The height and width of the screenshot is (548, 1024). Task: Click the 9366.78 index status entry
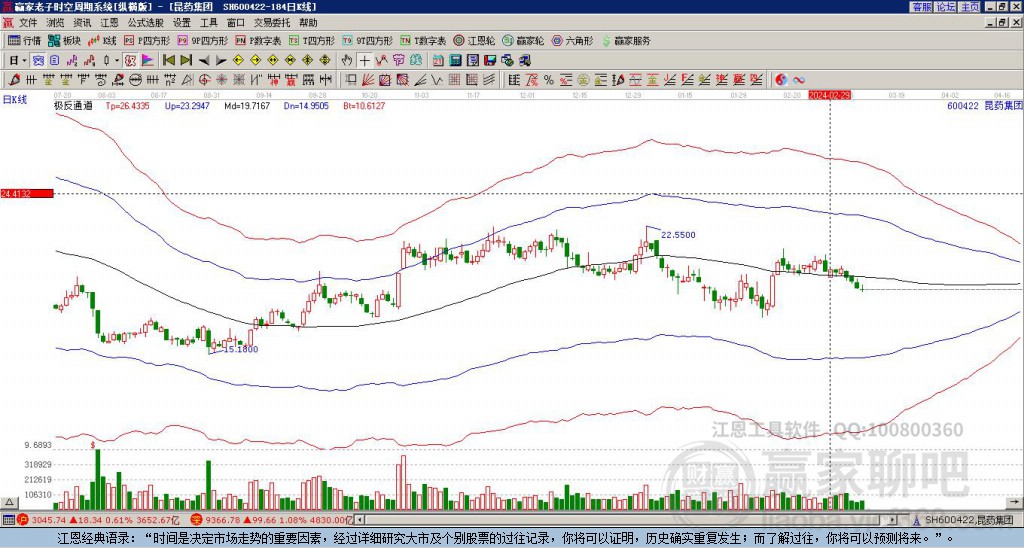pyautogui.click(x=272, y=520)
